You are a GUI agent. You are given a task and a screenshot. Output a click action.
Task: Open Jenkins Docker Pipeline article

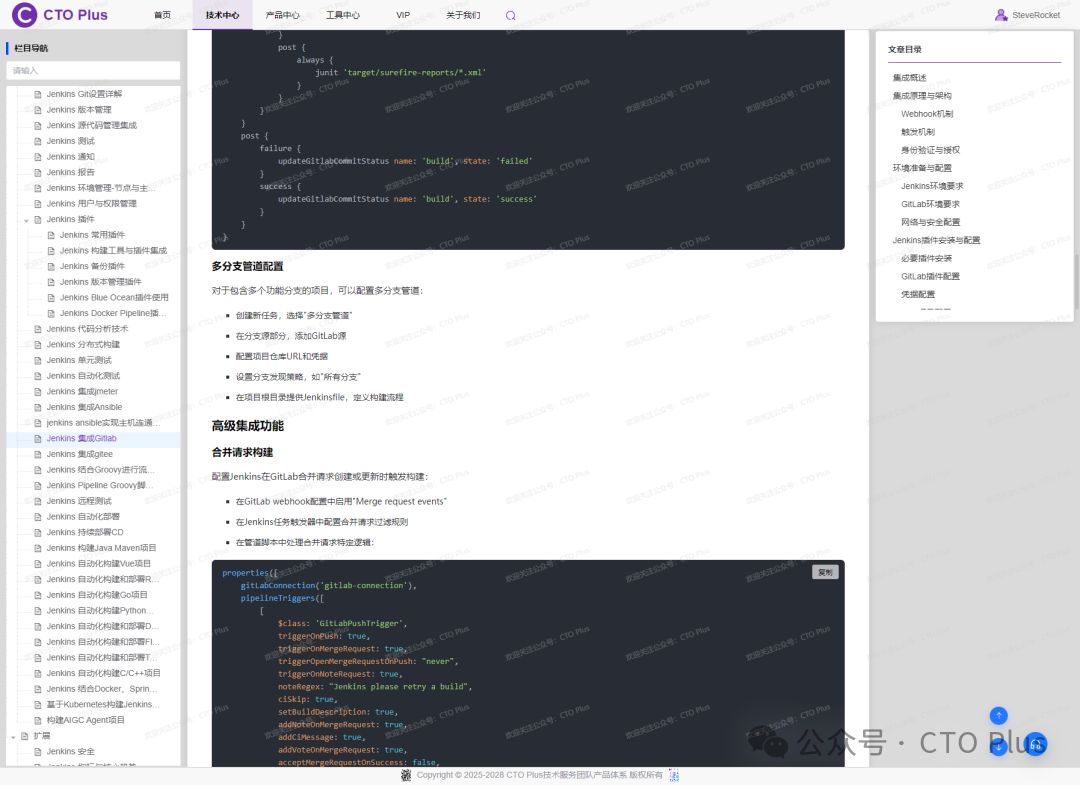click(114, 313)
